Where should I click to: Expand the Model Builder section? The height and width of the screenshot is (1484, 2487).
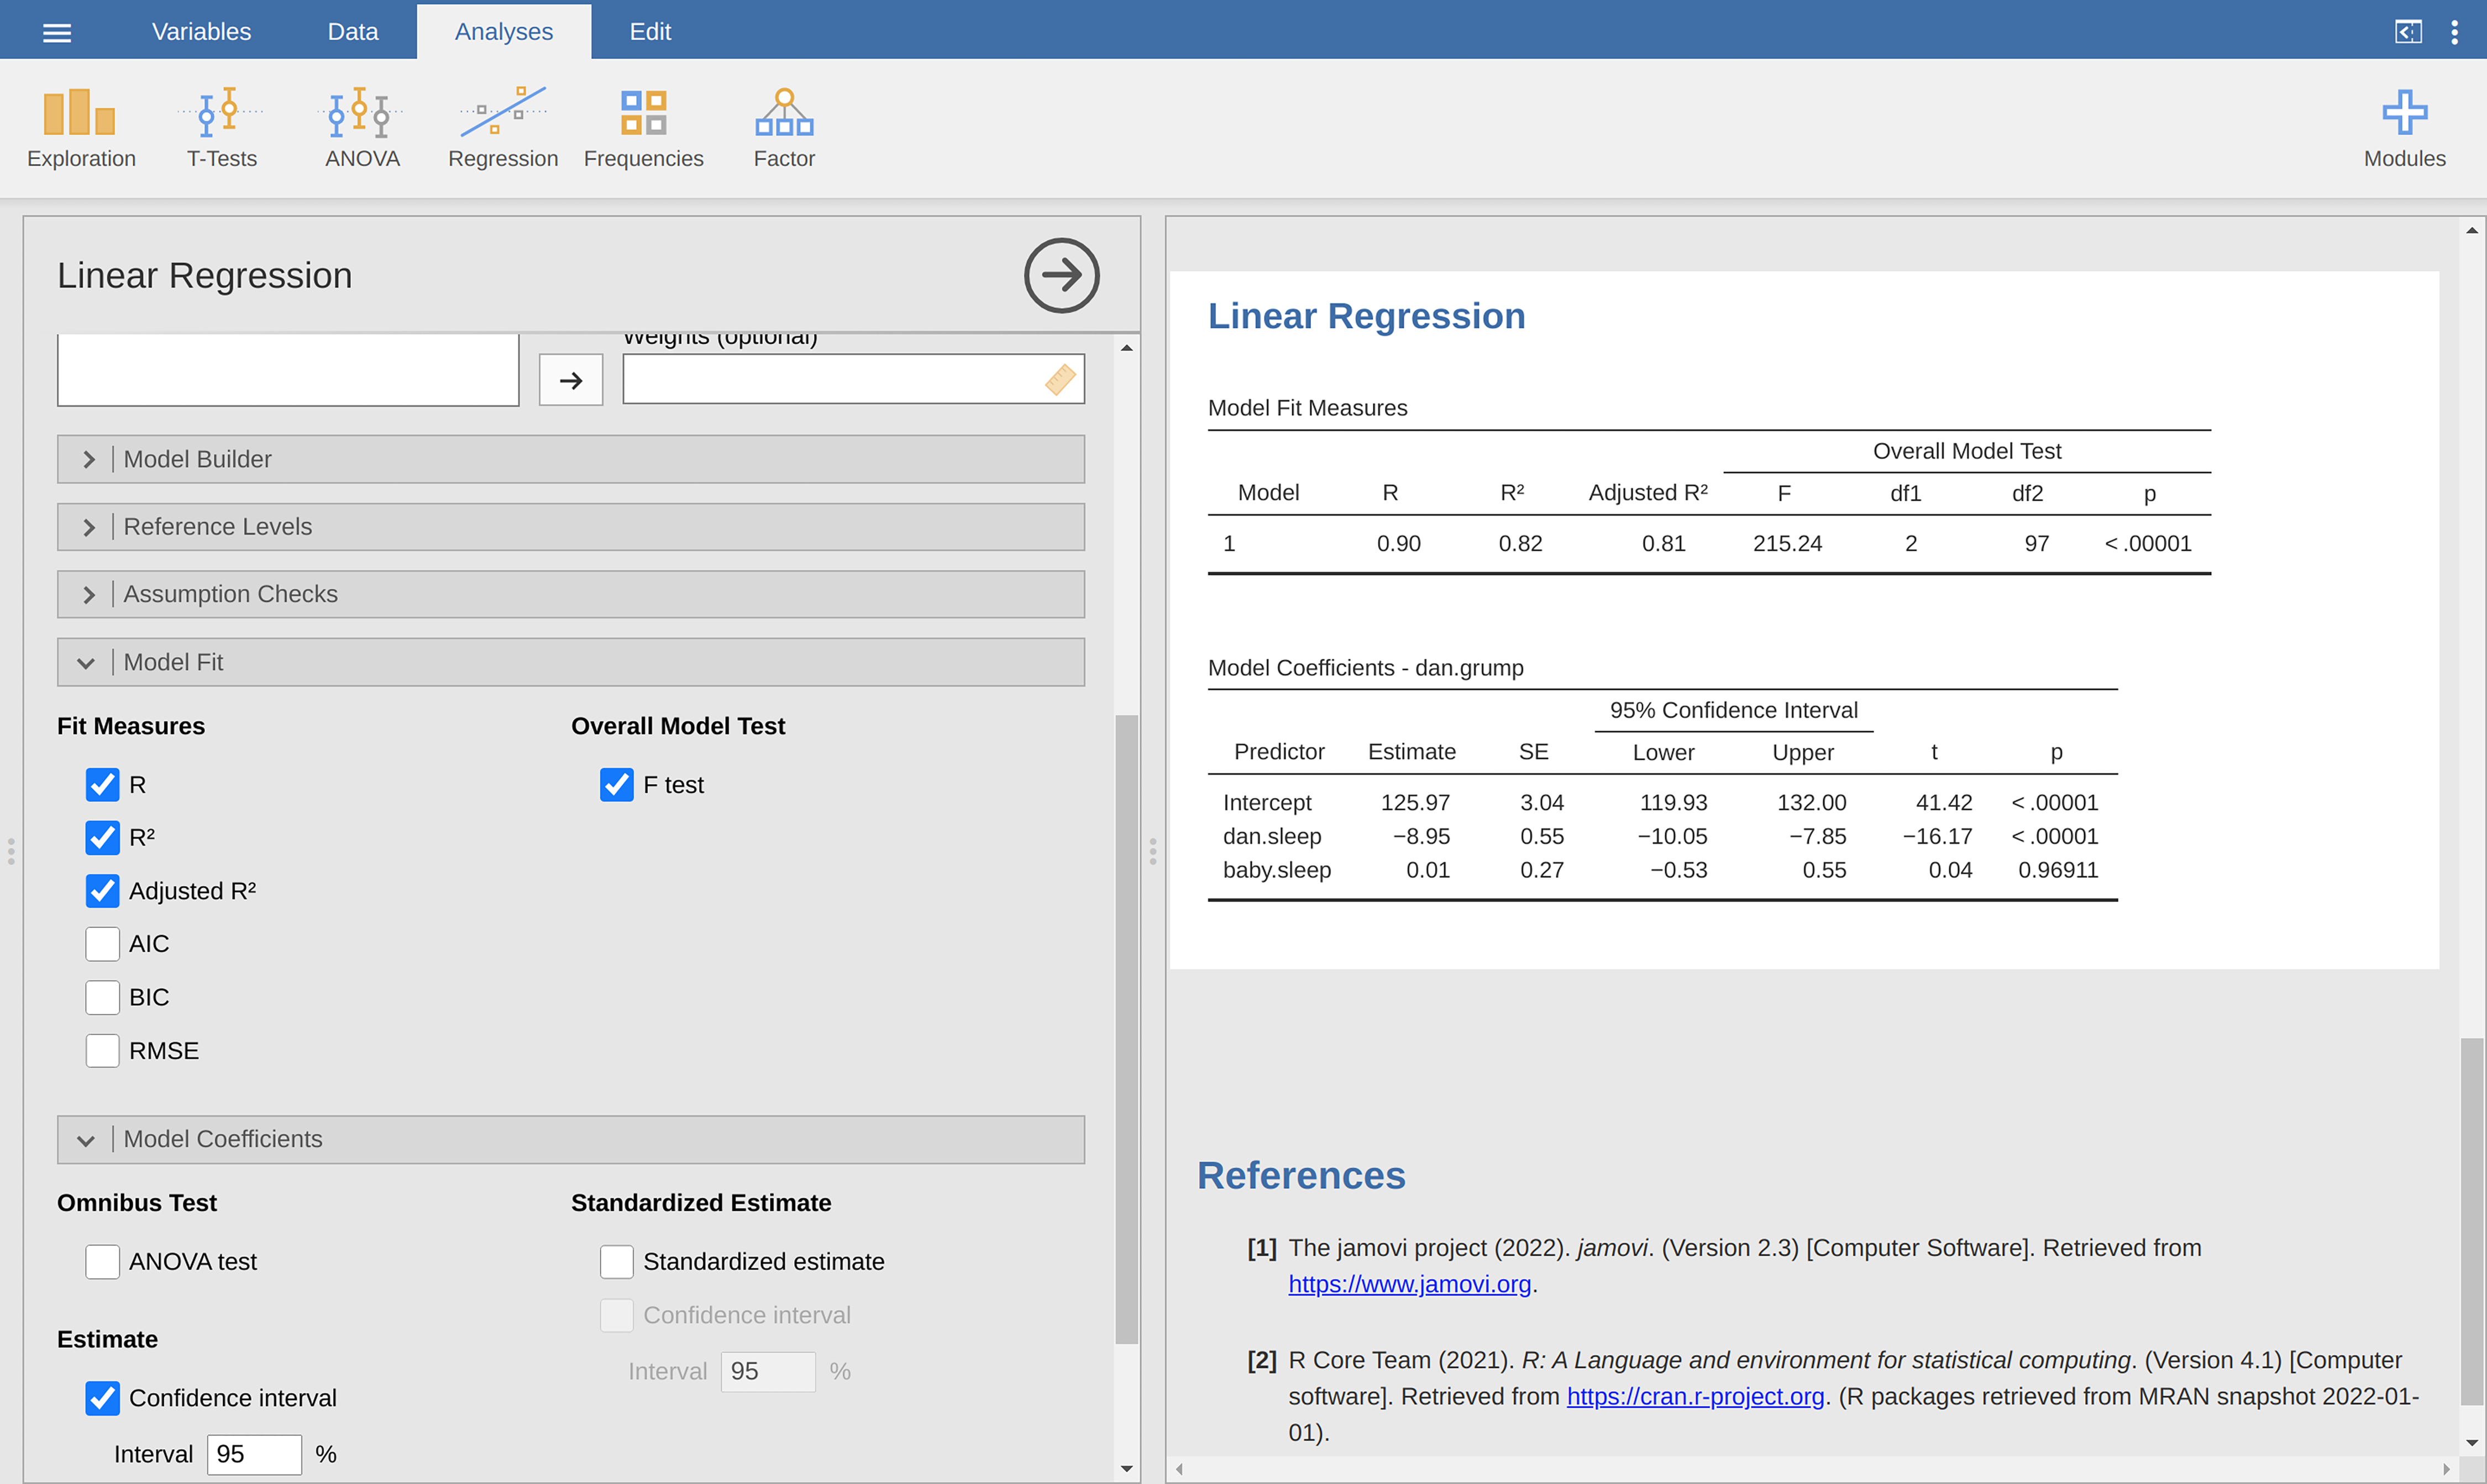[x=571, y=459]
